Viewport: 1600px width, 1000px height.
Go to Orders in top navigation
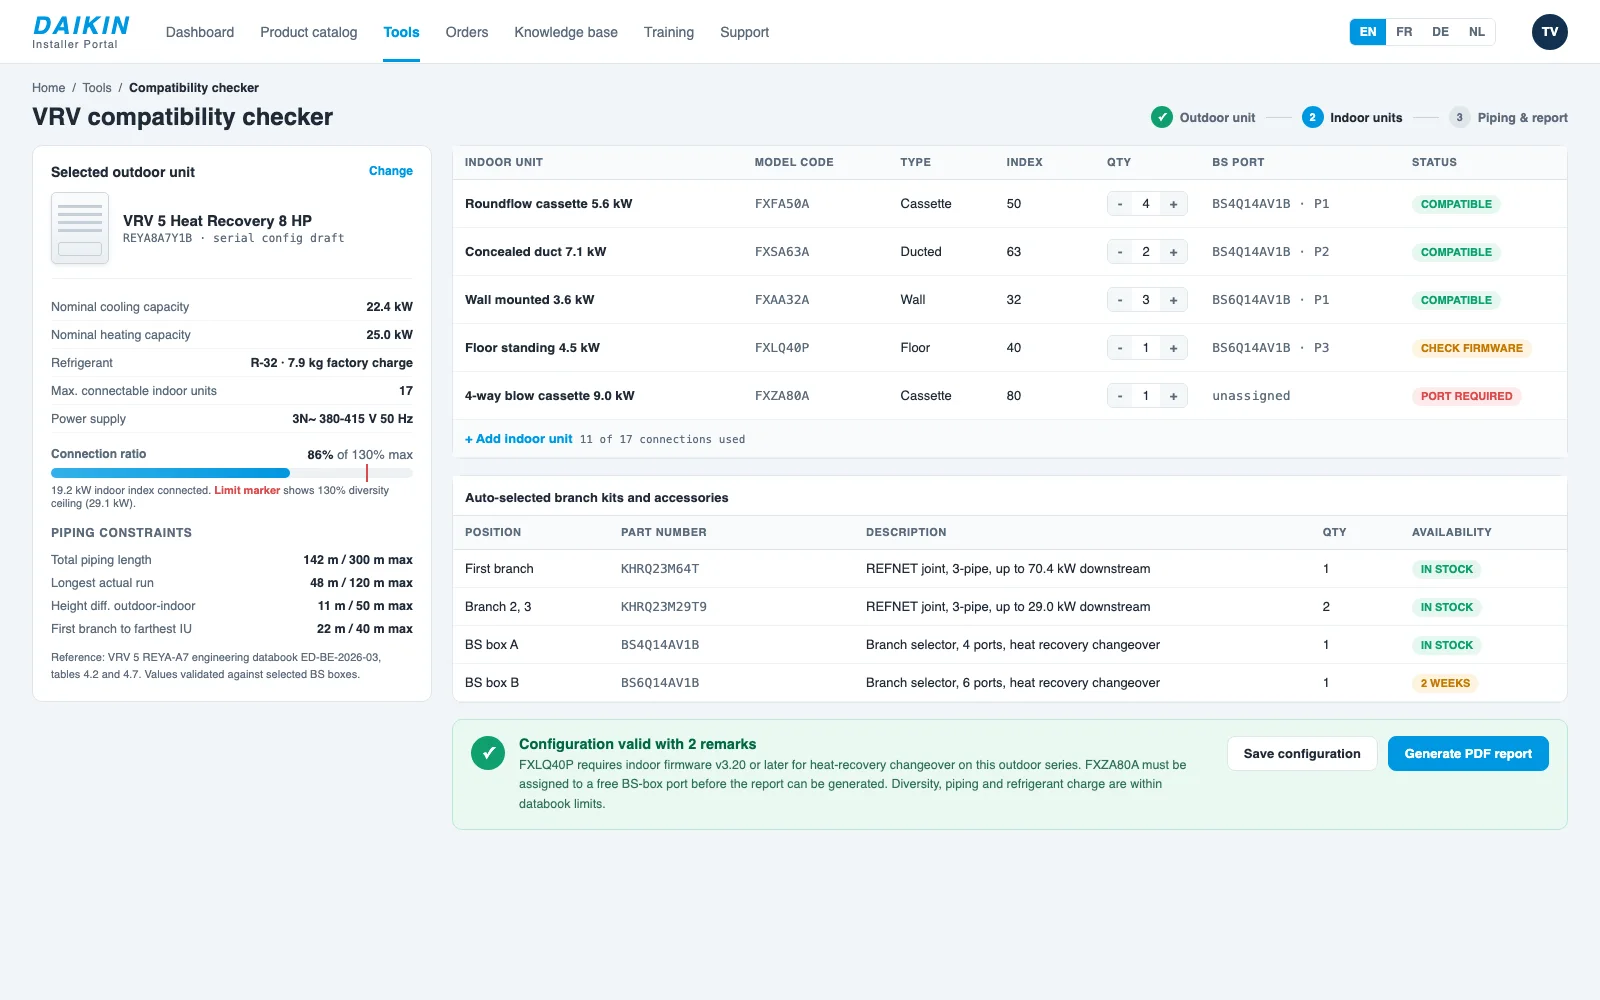pos(467,32)
